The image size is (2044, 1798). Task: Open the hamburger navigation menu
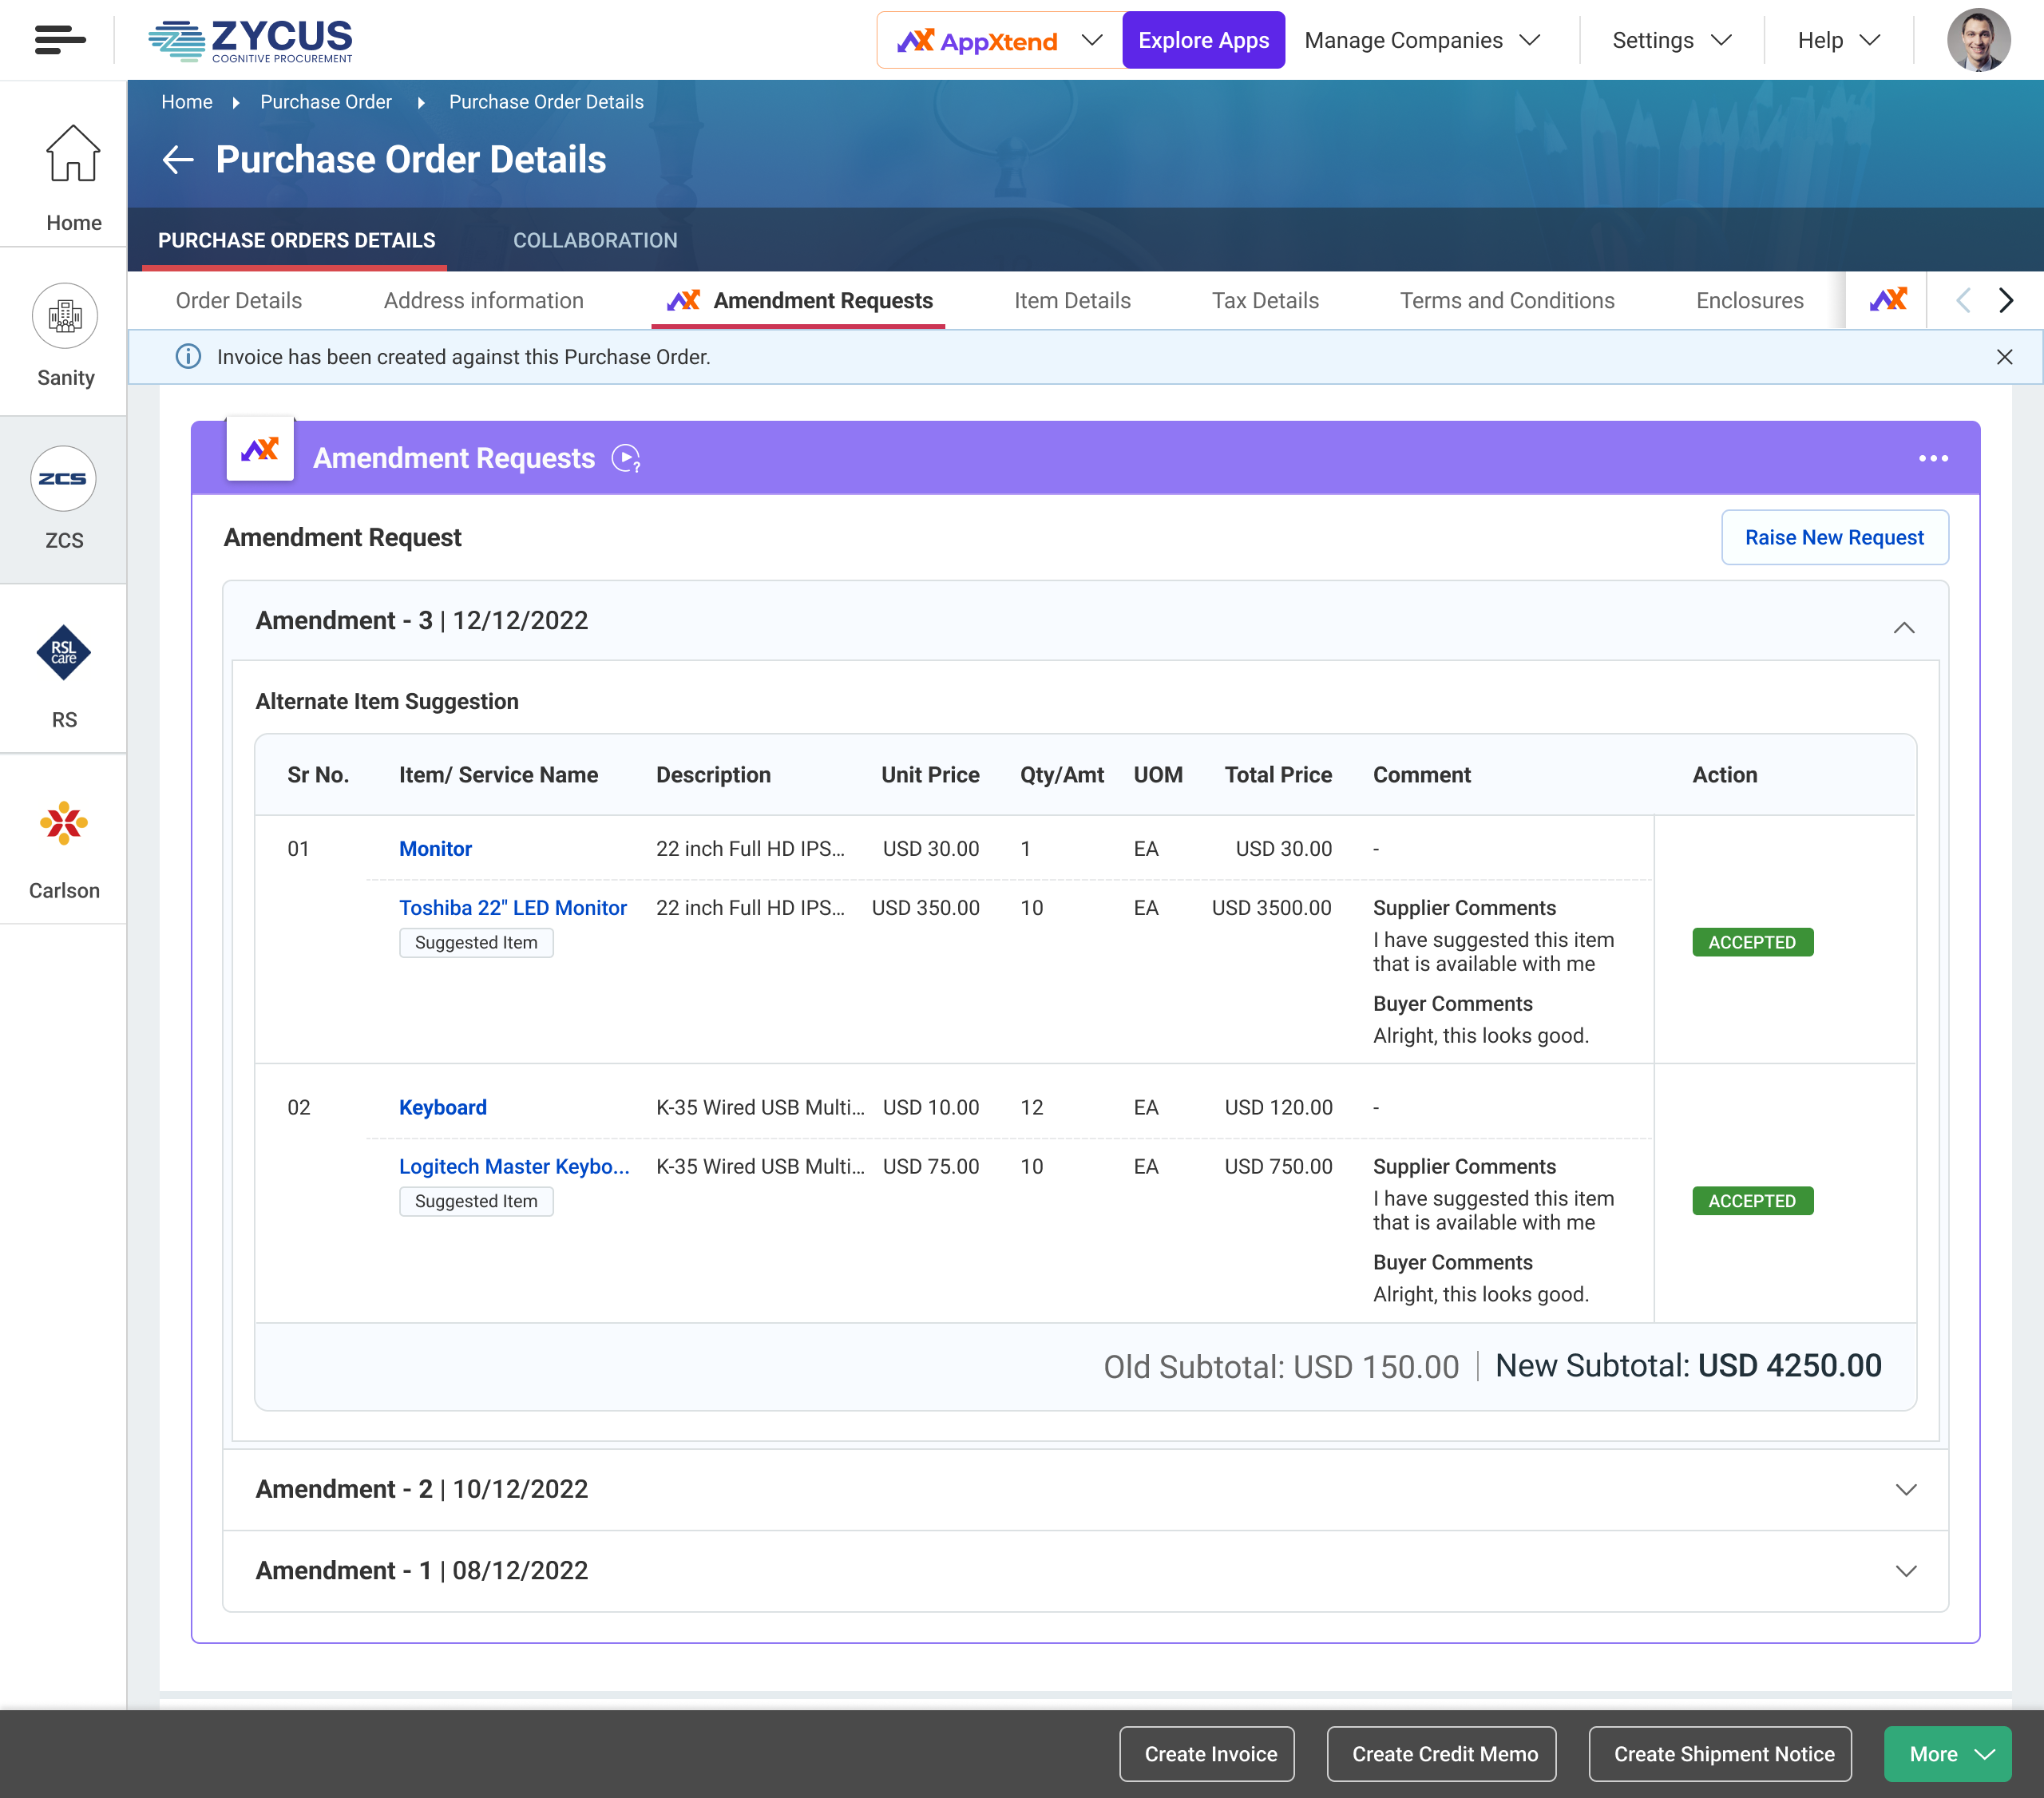click(59, 40)
